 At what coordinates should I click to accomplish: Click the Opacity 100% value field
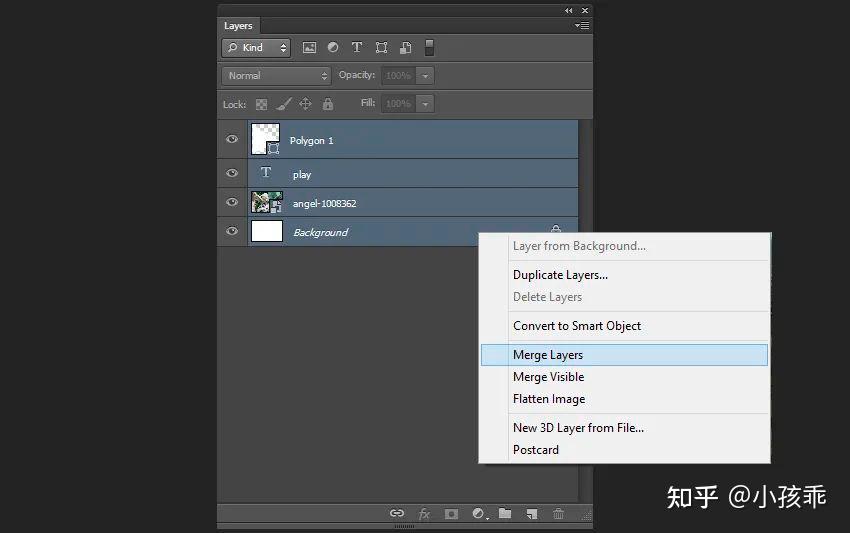(x=398, y=76)
